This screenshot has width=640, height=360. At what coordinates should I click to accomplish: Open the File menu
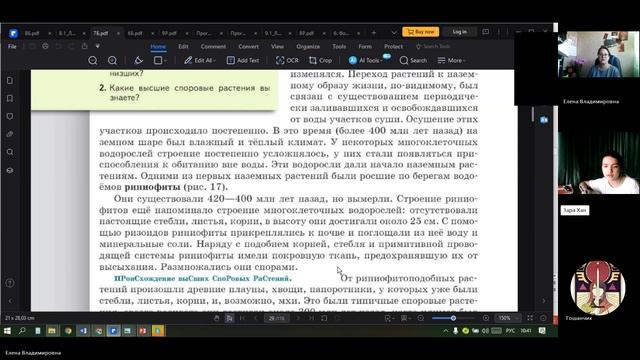[x=12, y=47]
